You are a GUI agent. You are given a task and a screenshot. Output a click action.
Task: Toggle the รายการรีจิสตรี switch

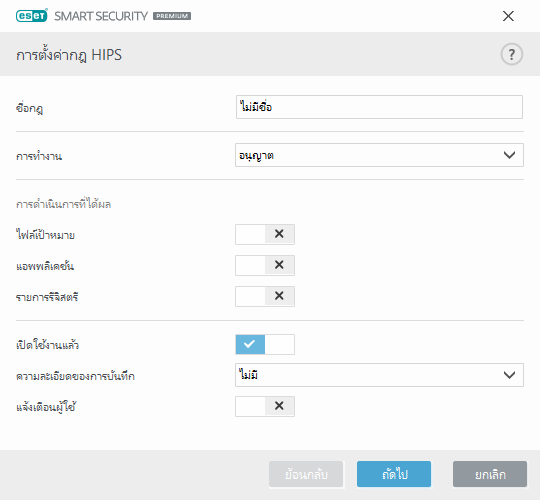(265, 296)
